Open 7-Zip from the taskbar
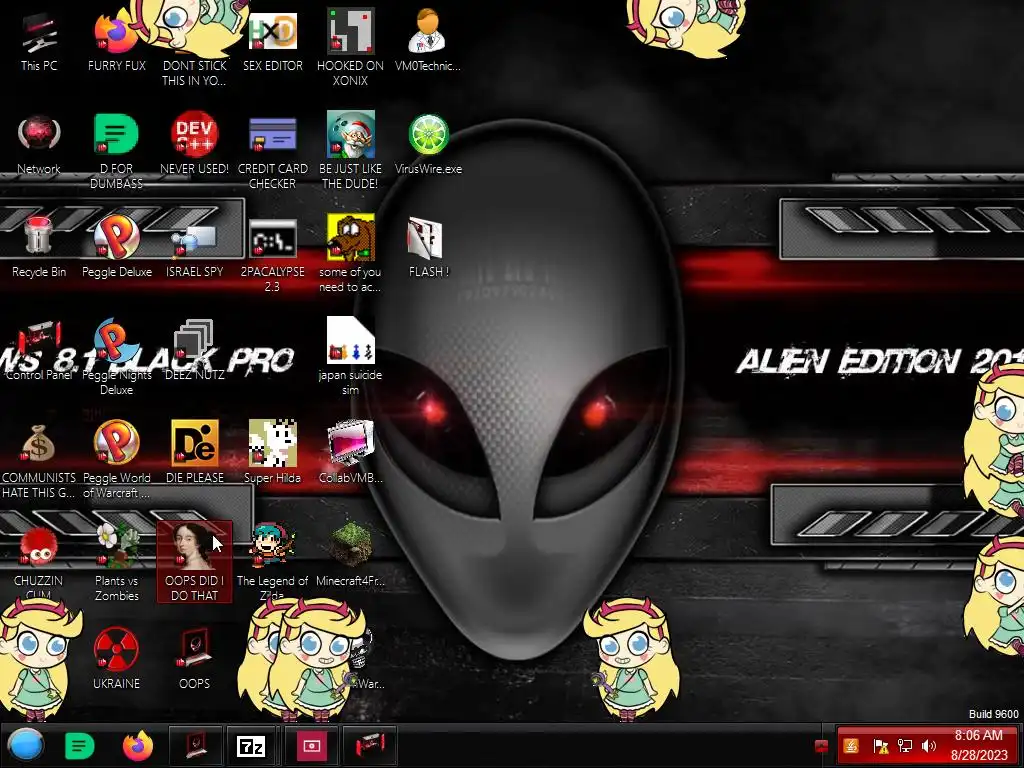1024x768 pixels. (251, 745)
